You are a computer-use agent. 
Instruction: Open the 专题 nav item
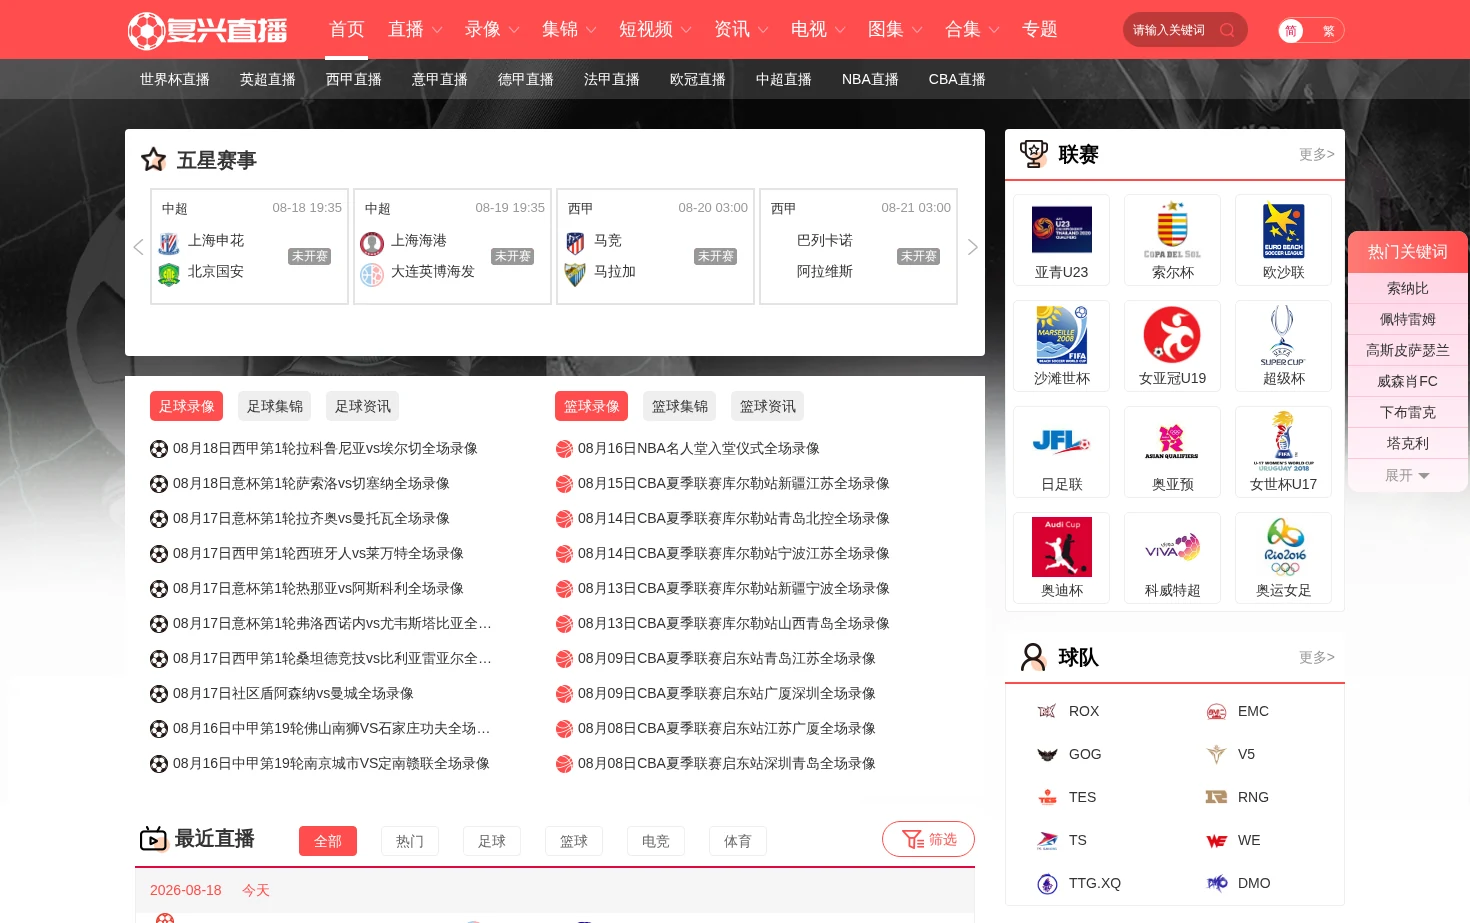(1040, 30)
